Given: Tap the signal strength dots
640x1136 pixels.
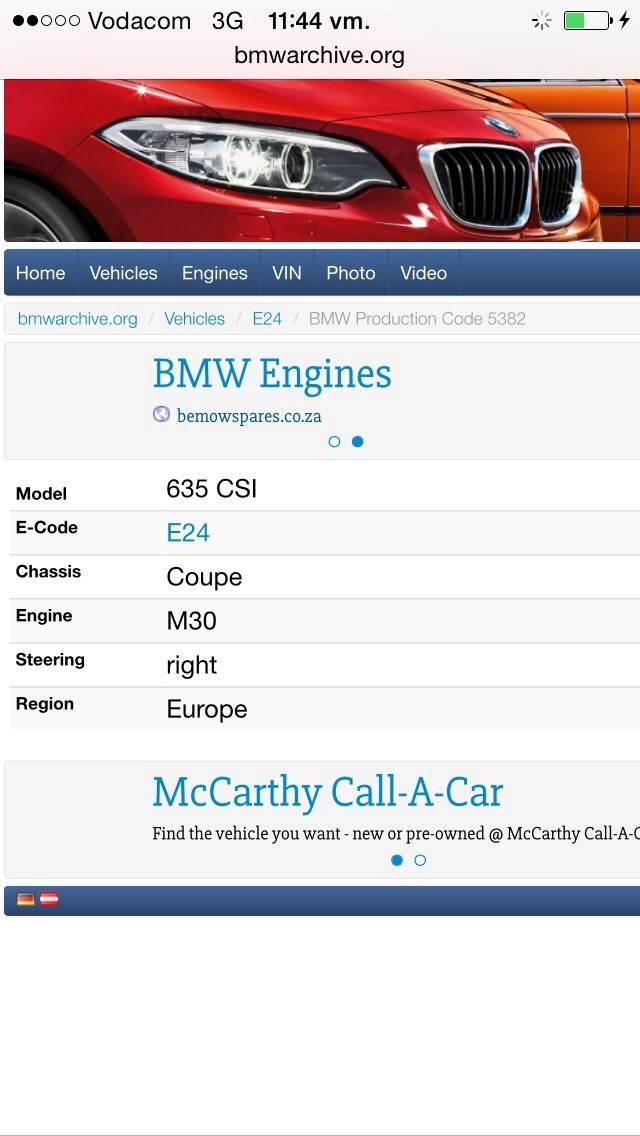Looking at the screenshot, I should pos(46,21).
